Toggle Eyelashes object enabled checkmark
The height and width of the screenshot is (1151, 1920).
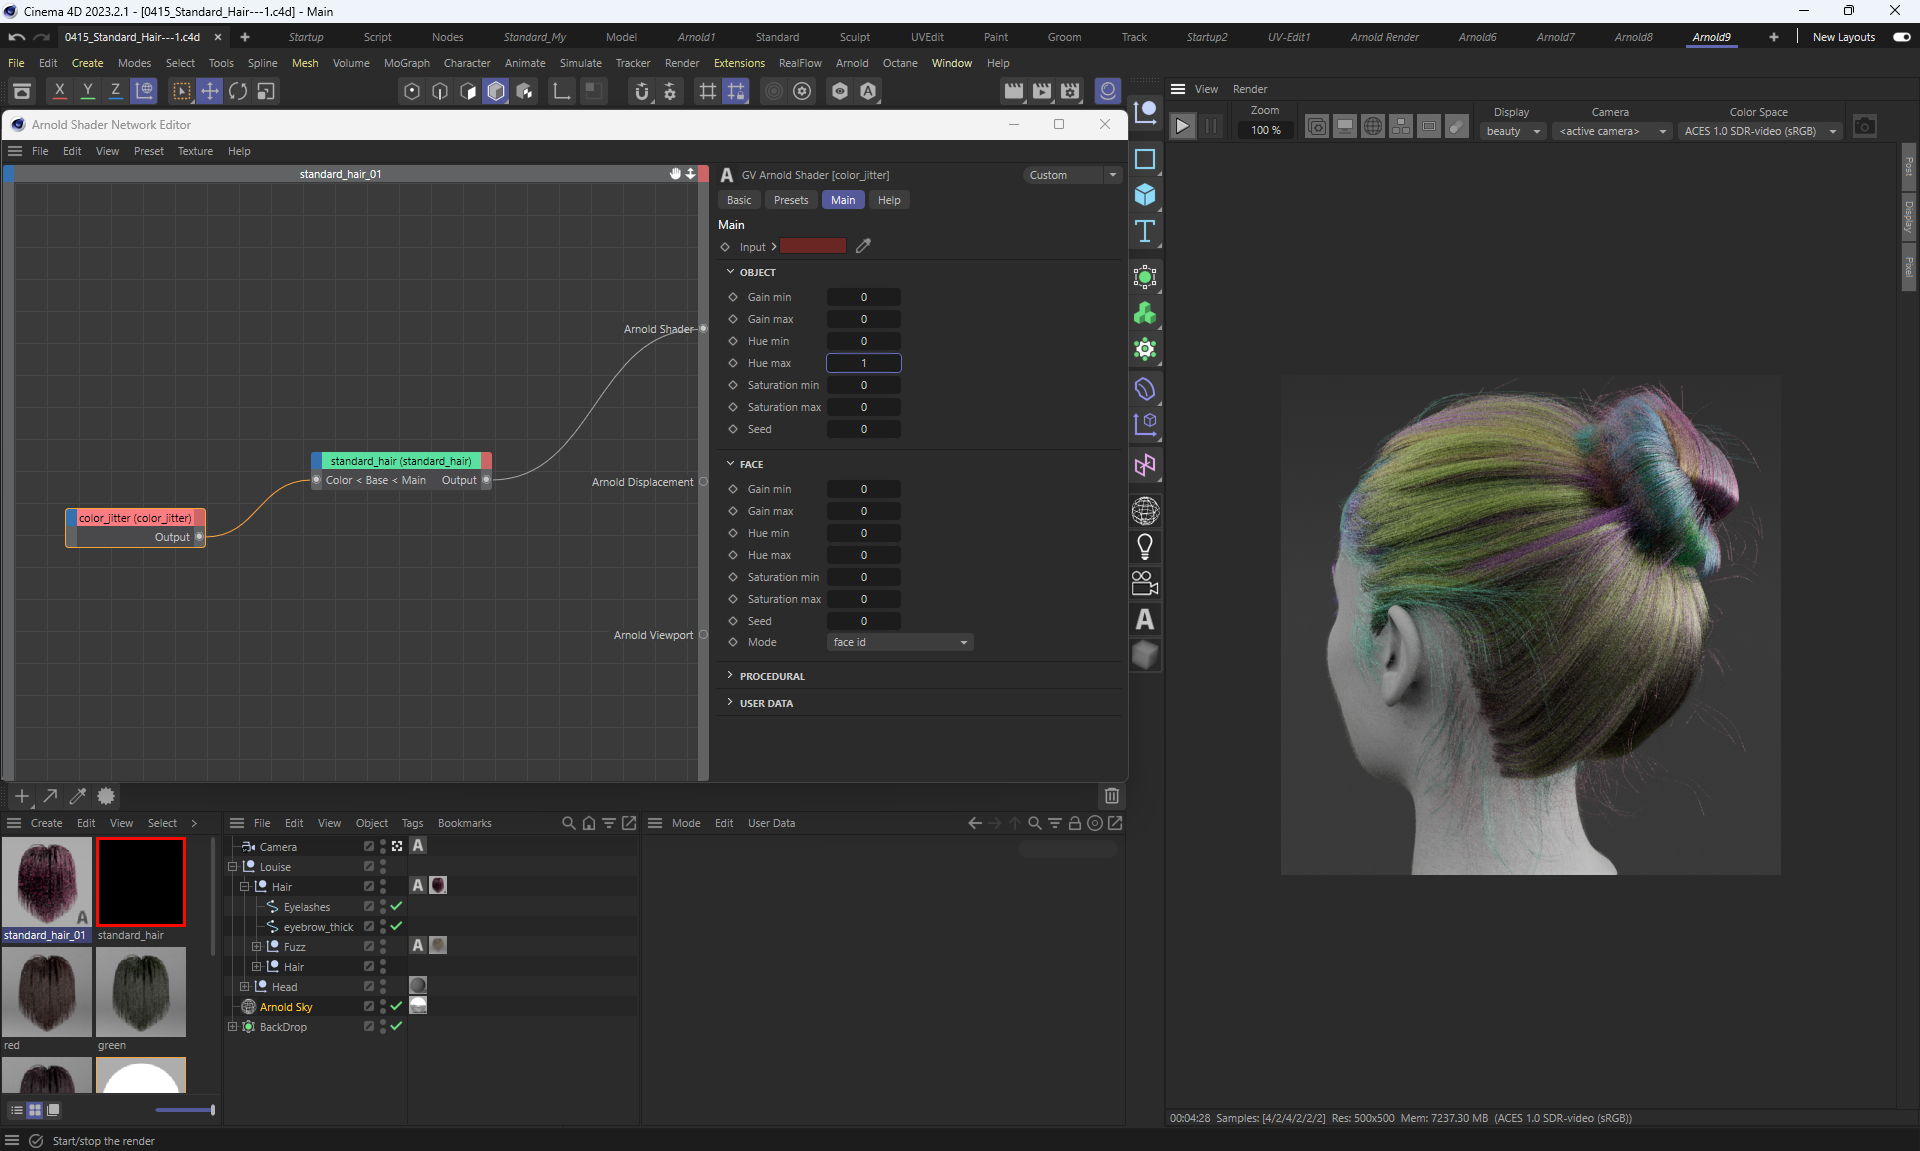pyautogui.click(x=397, y=907)
